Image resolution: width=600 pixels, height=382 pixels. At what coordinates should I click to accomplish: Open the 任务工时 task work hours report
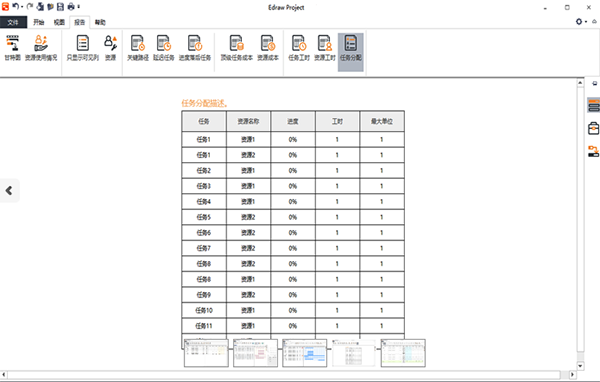(x=299, y=48)
